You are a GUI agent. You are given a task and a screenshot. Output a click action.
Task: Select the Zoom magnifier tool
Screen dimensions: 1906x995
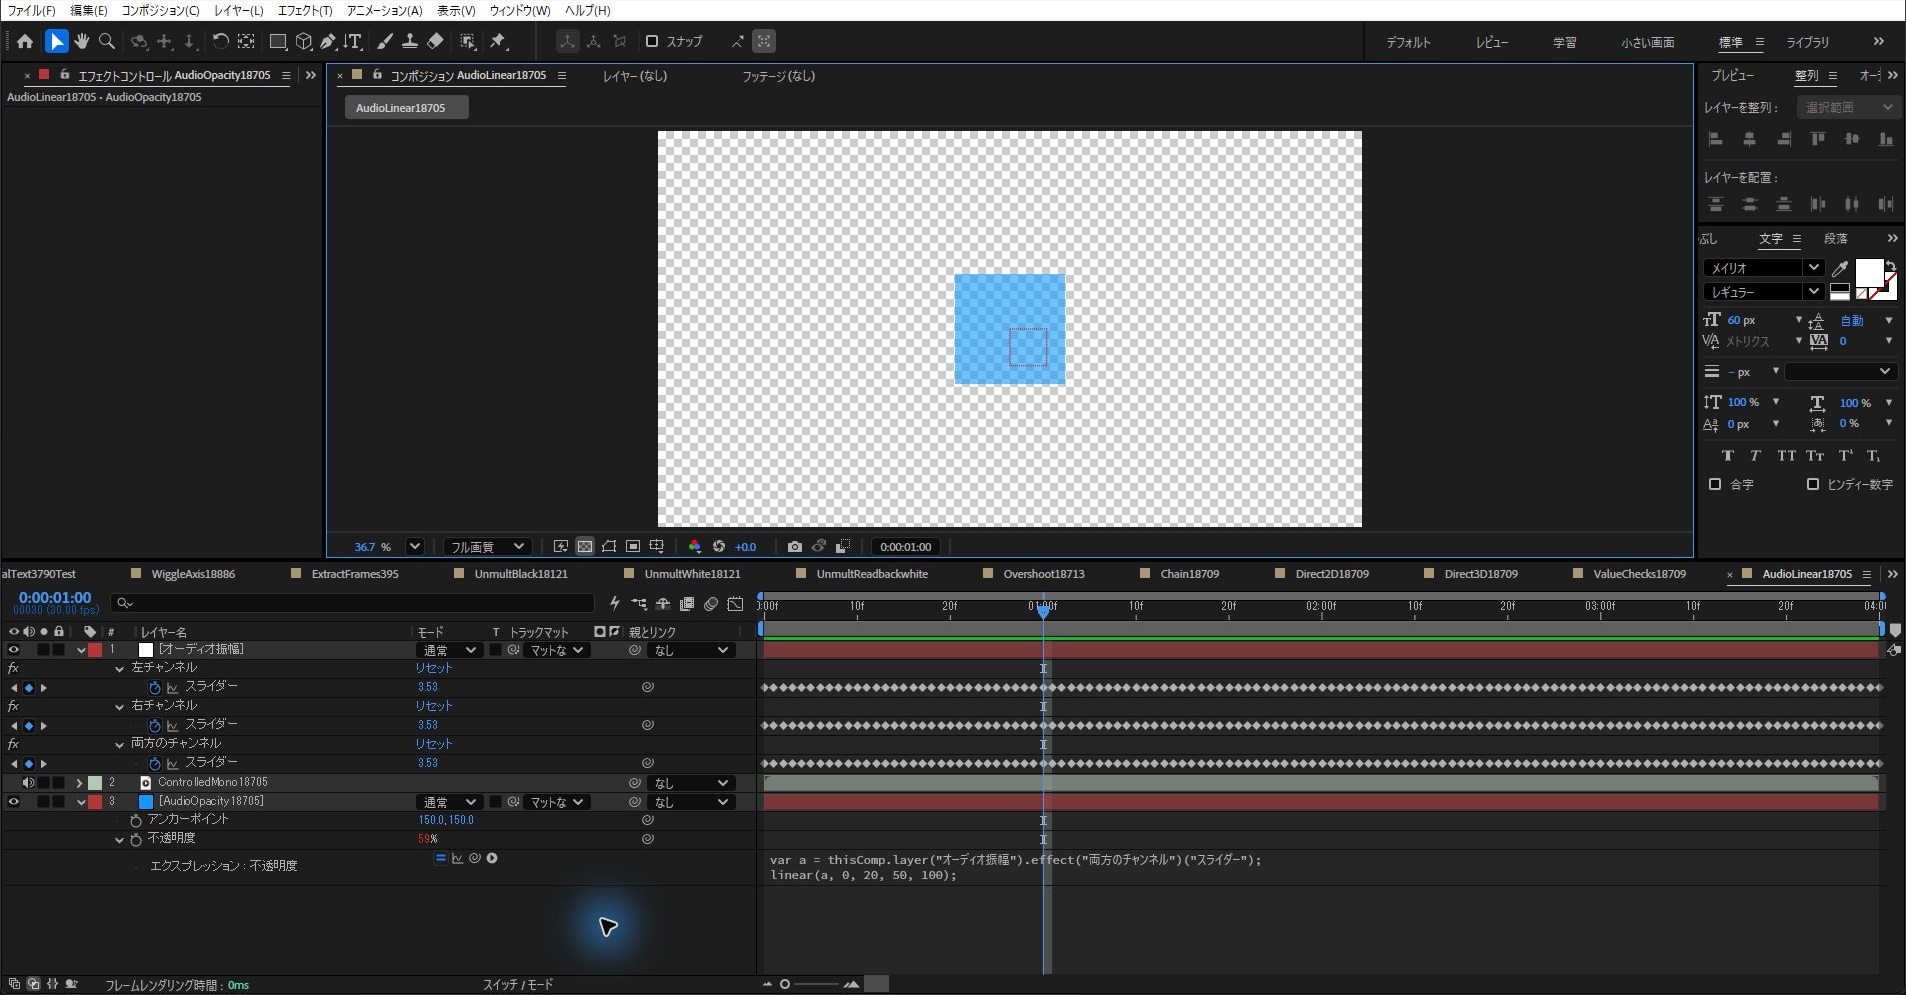(107, 41)
